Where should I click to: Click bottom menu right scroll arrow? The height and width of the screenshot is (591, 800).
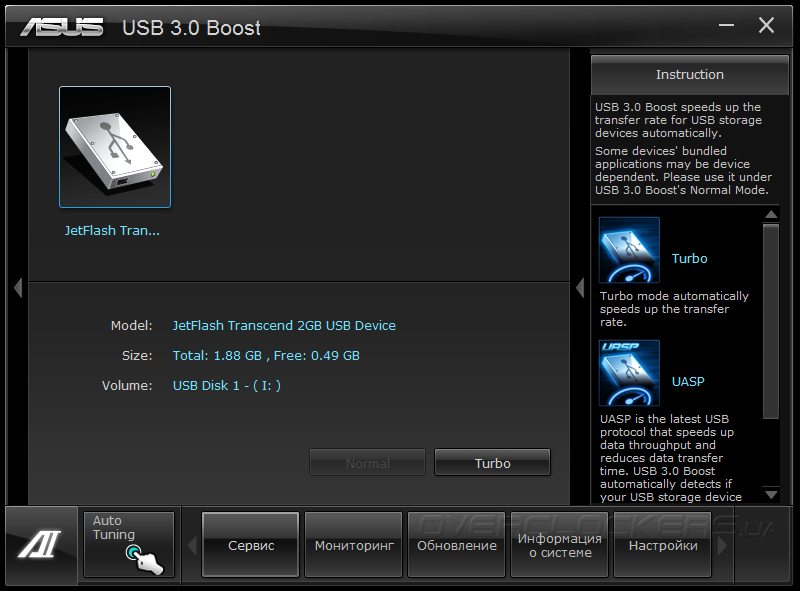pyautogui.click(x=722, y=545)
